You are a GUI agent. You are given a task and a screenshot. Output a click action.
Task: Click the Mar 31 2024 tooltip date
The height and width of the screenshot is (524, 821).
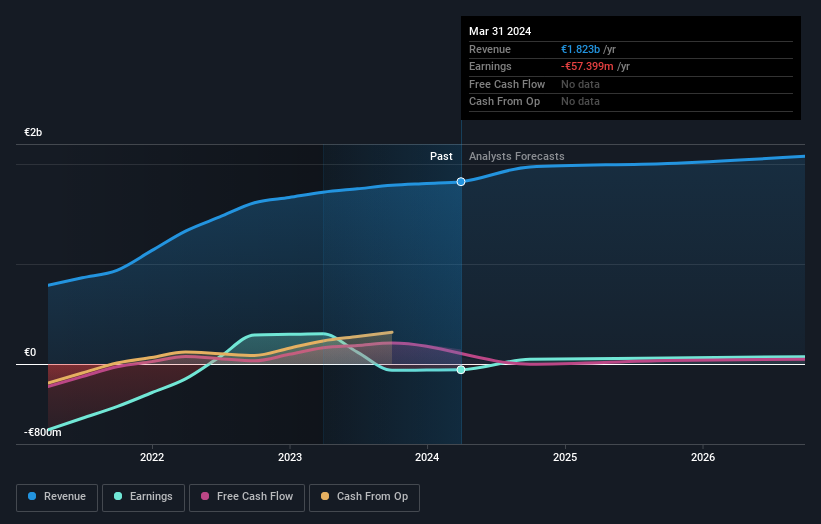pos(500,31)
